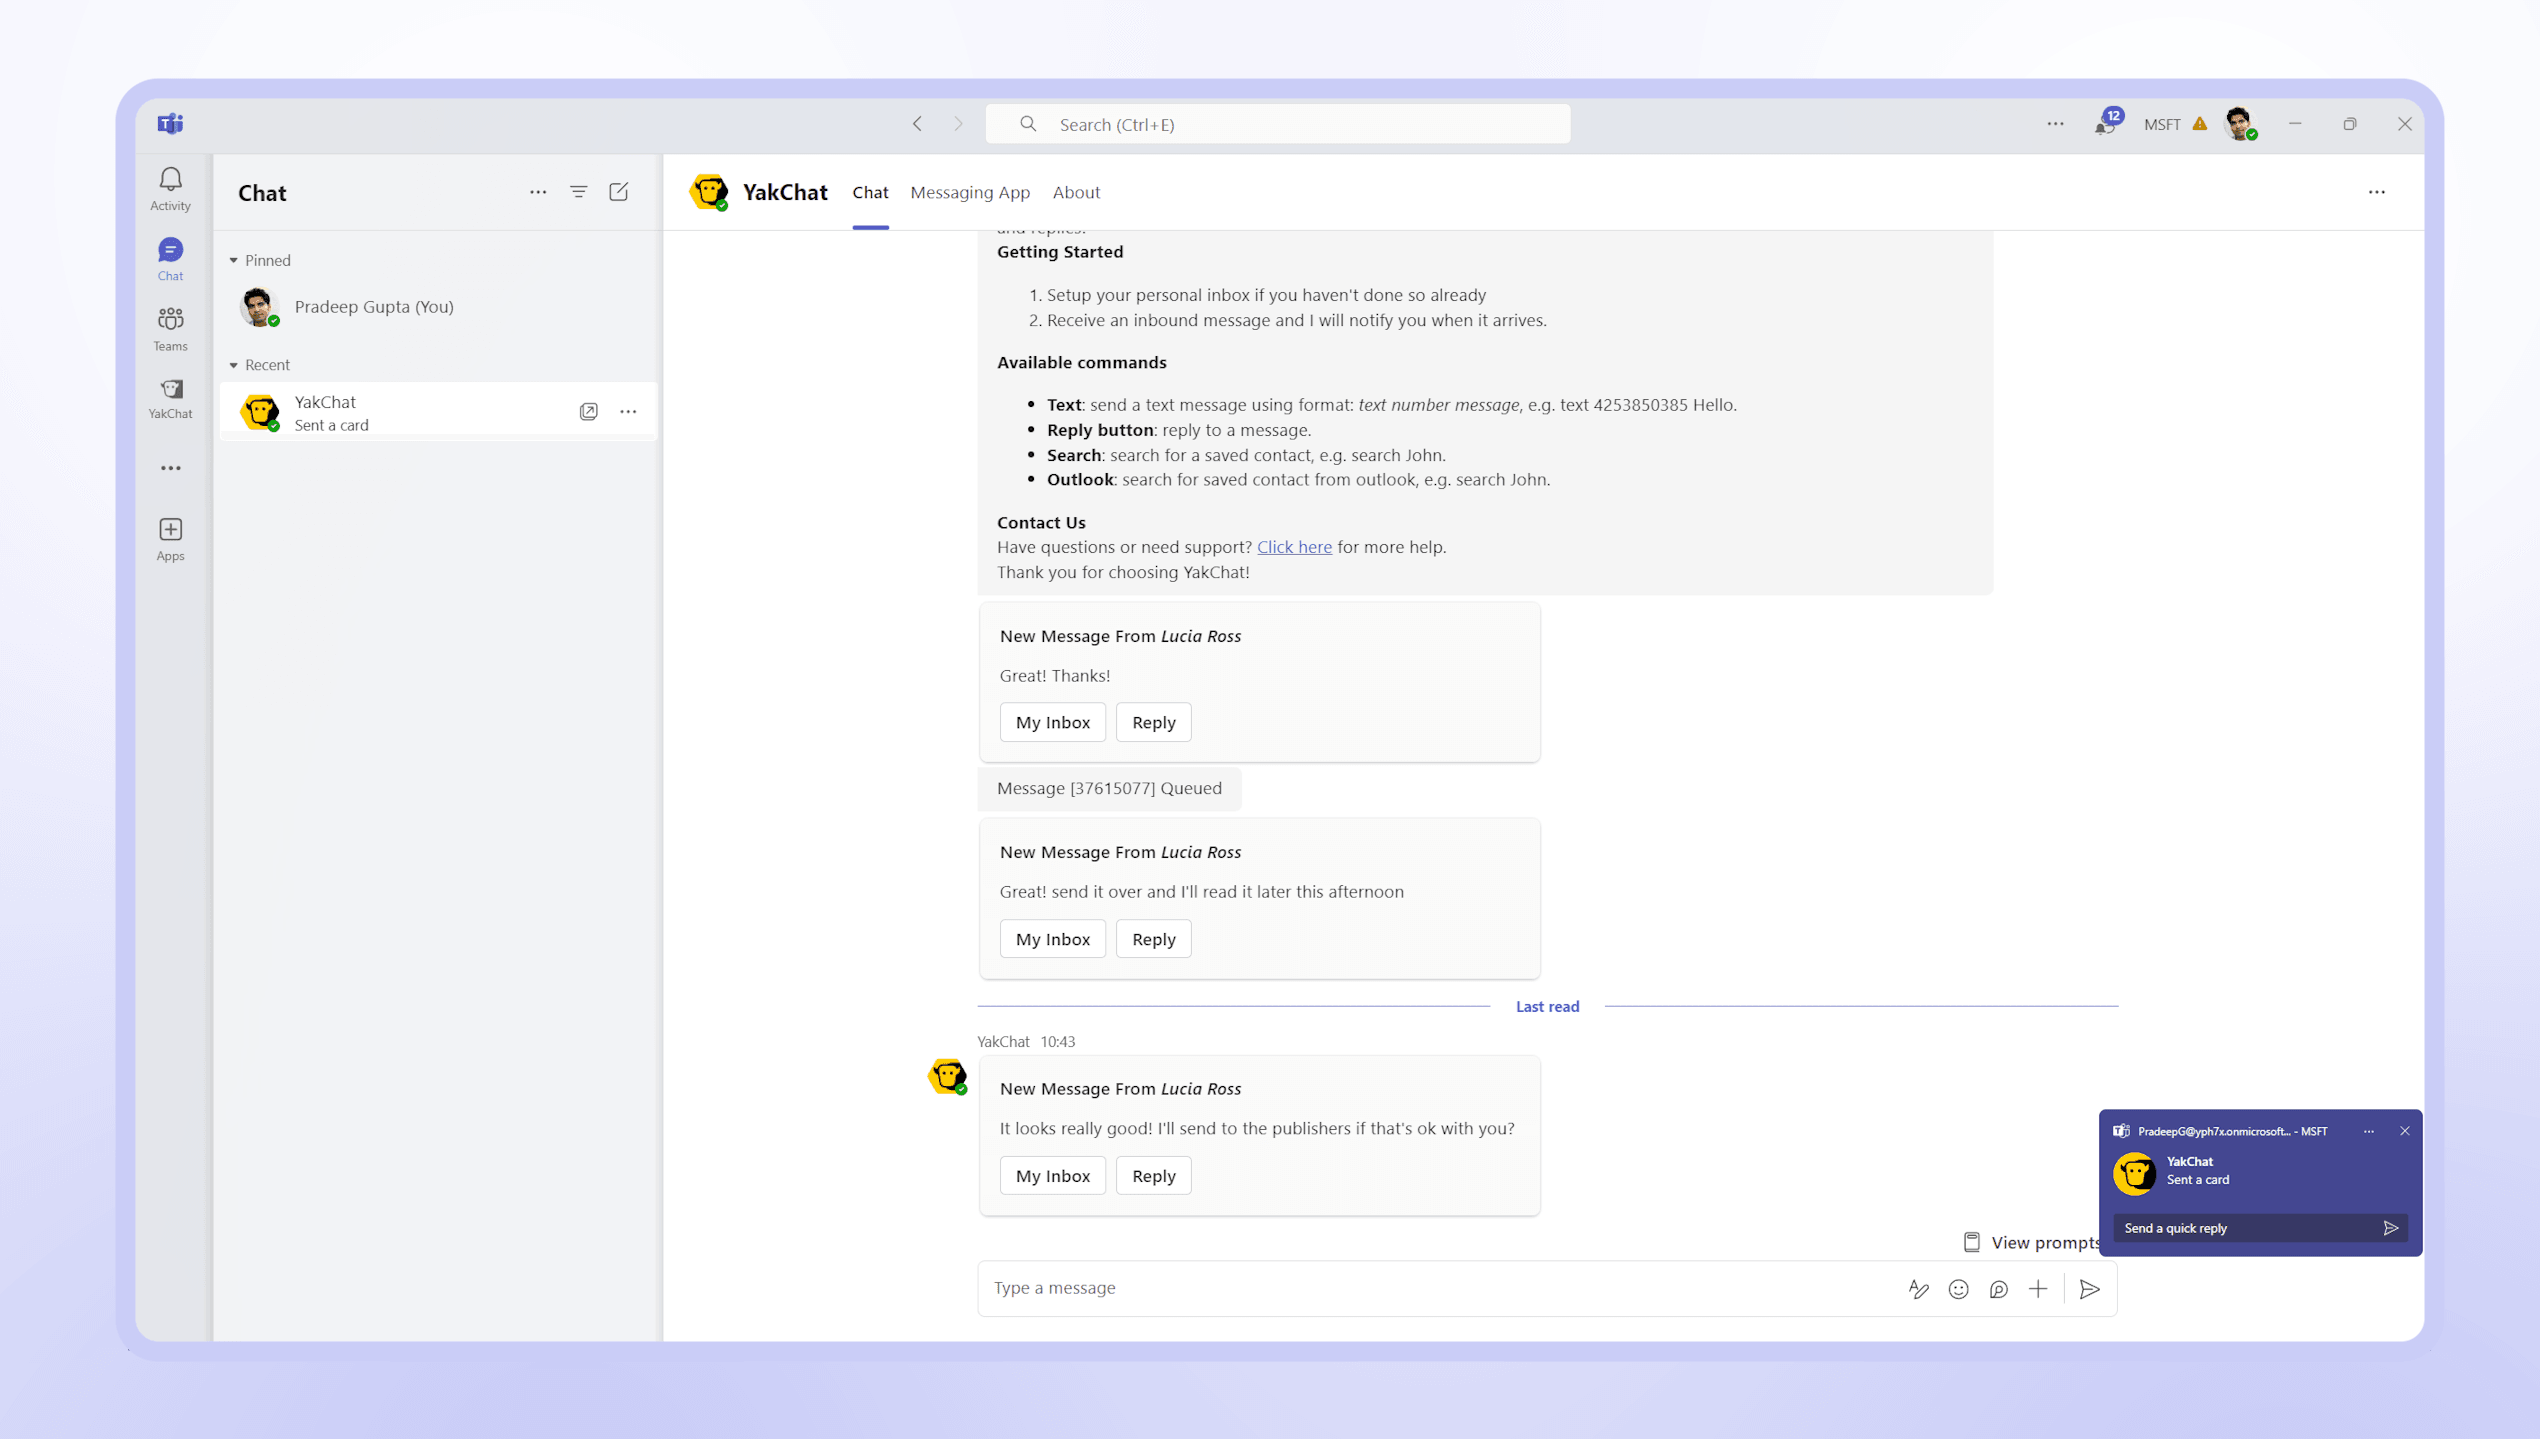
Task: Open notifications bell with badge 12
Action: 2106,124
